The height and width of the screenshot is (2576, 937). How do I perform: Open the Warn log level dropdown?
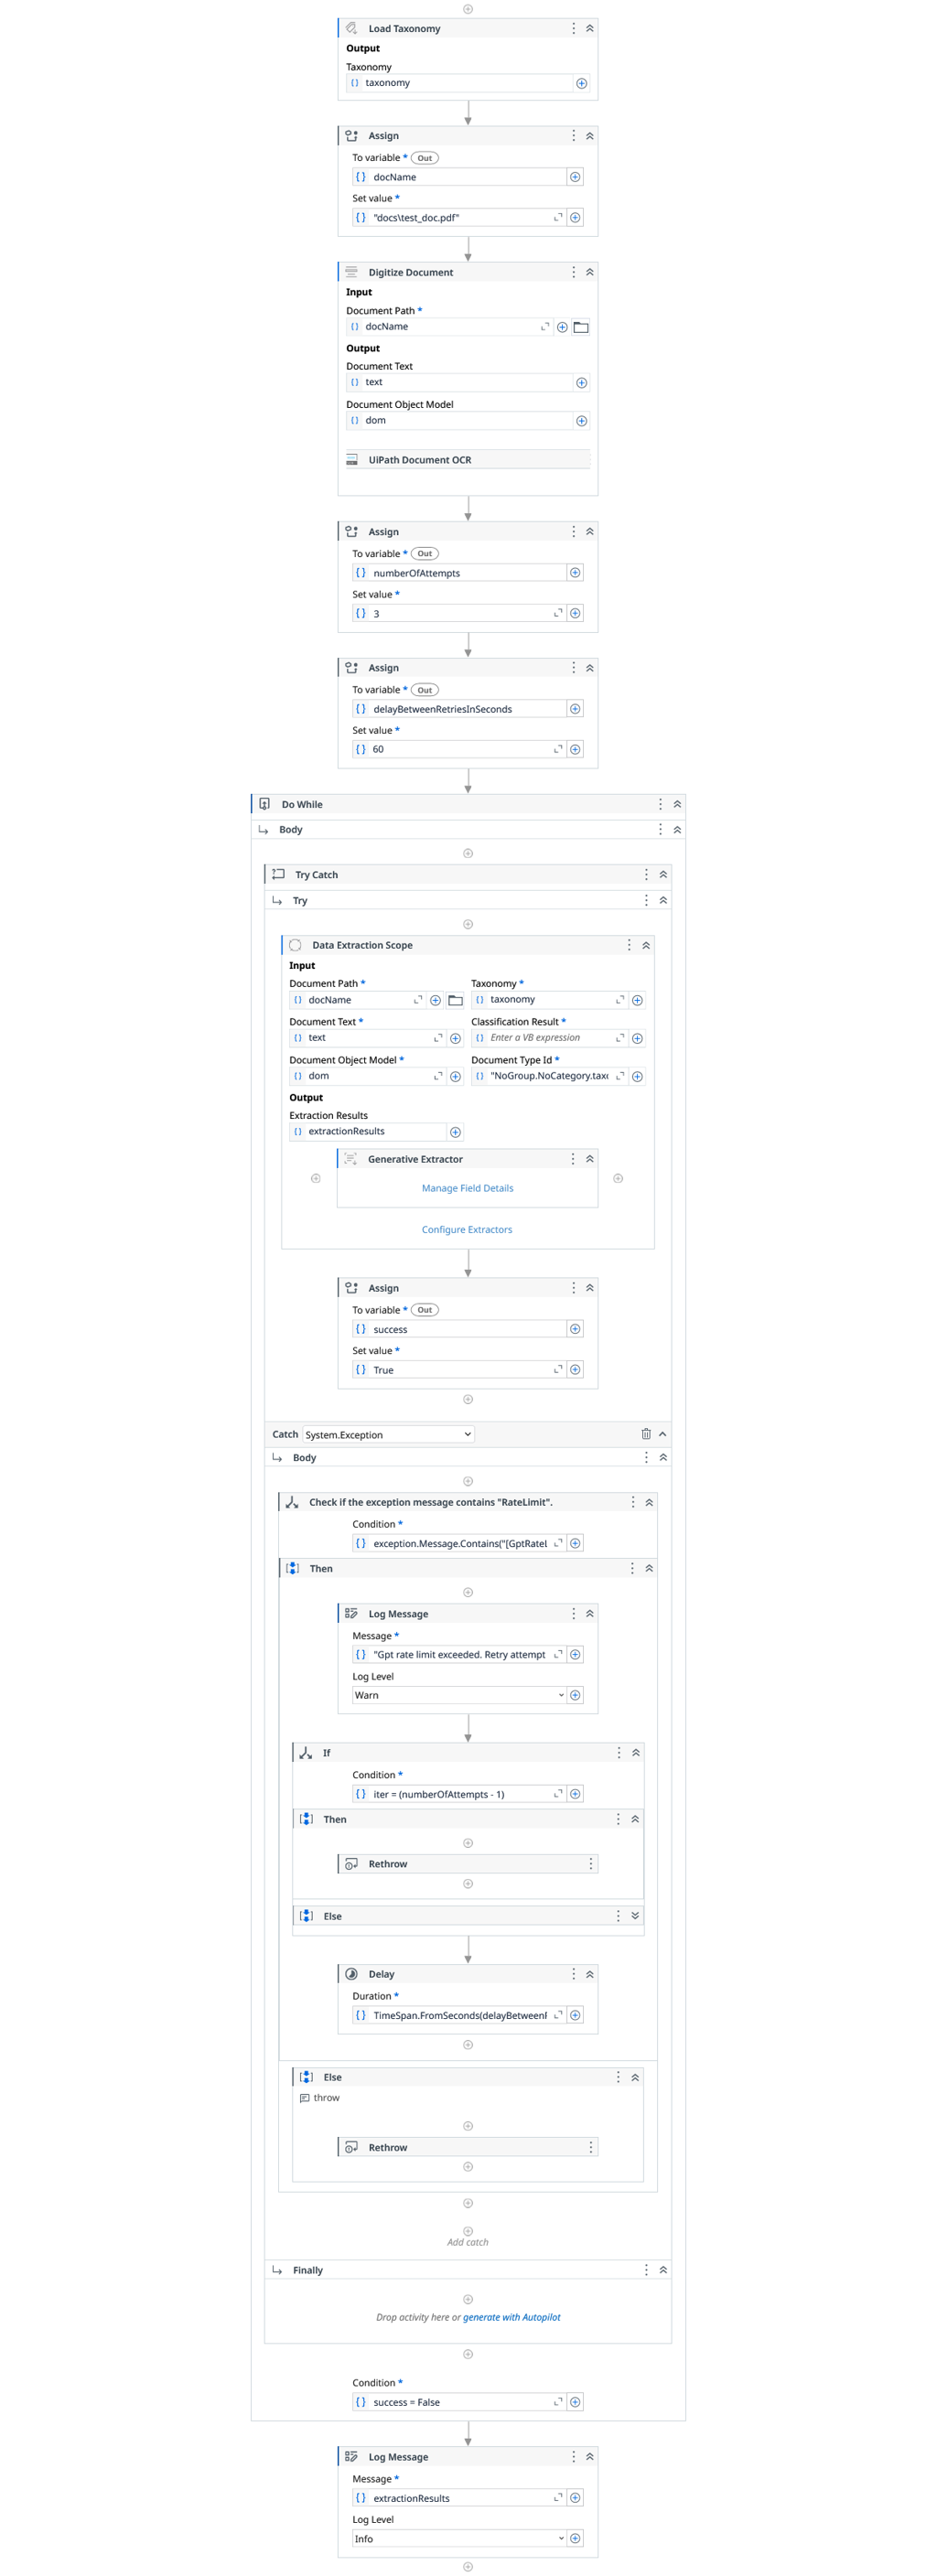pyautogui.click(x=458, y=1695)
